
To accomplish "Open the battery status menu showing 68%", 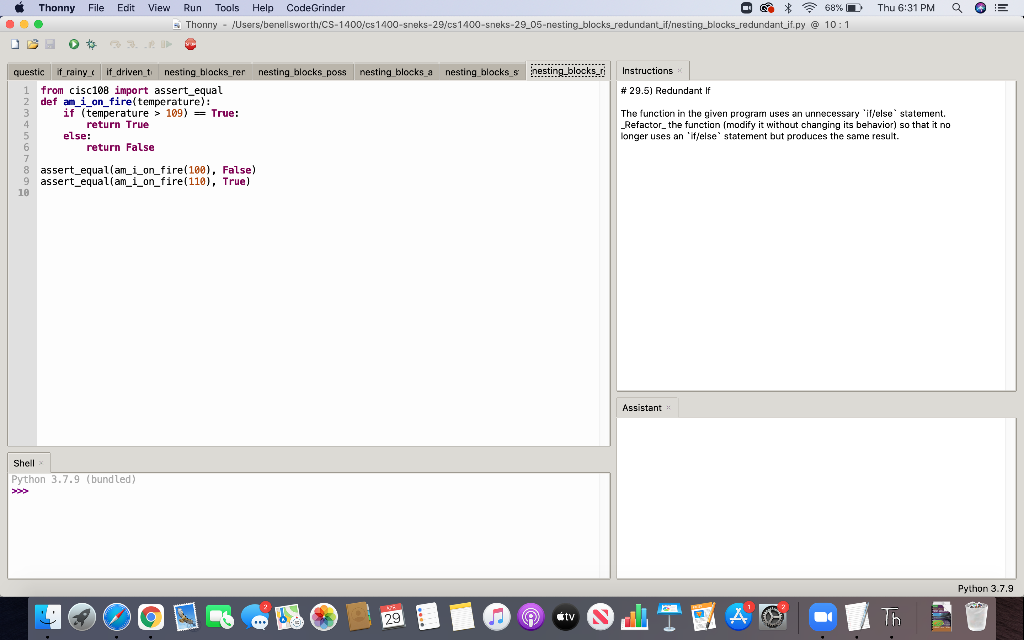I will coord(843,8).
